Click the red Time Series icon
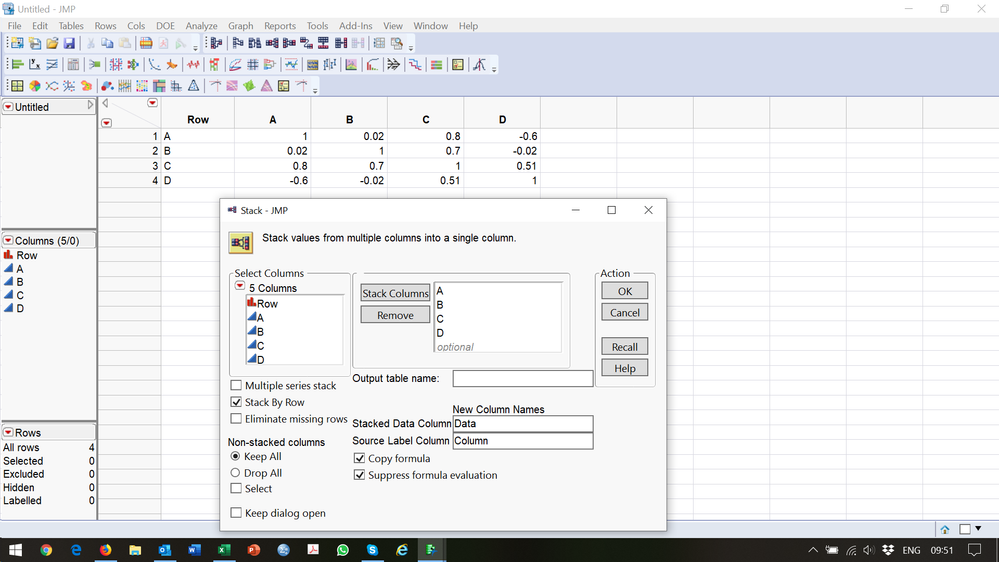Screen dimensions: 999x562 (193, 64)
